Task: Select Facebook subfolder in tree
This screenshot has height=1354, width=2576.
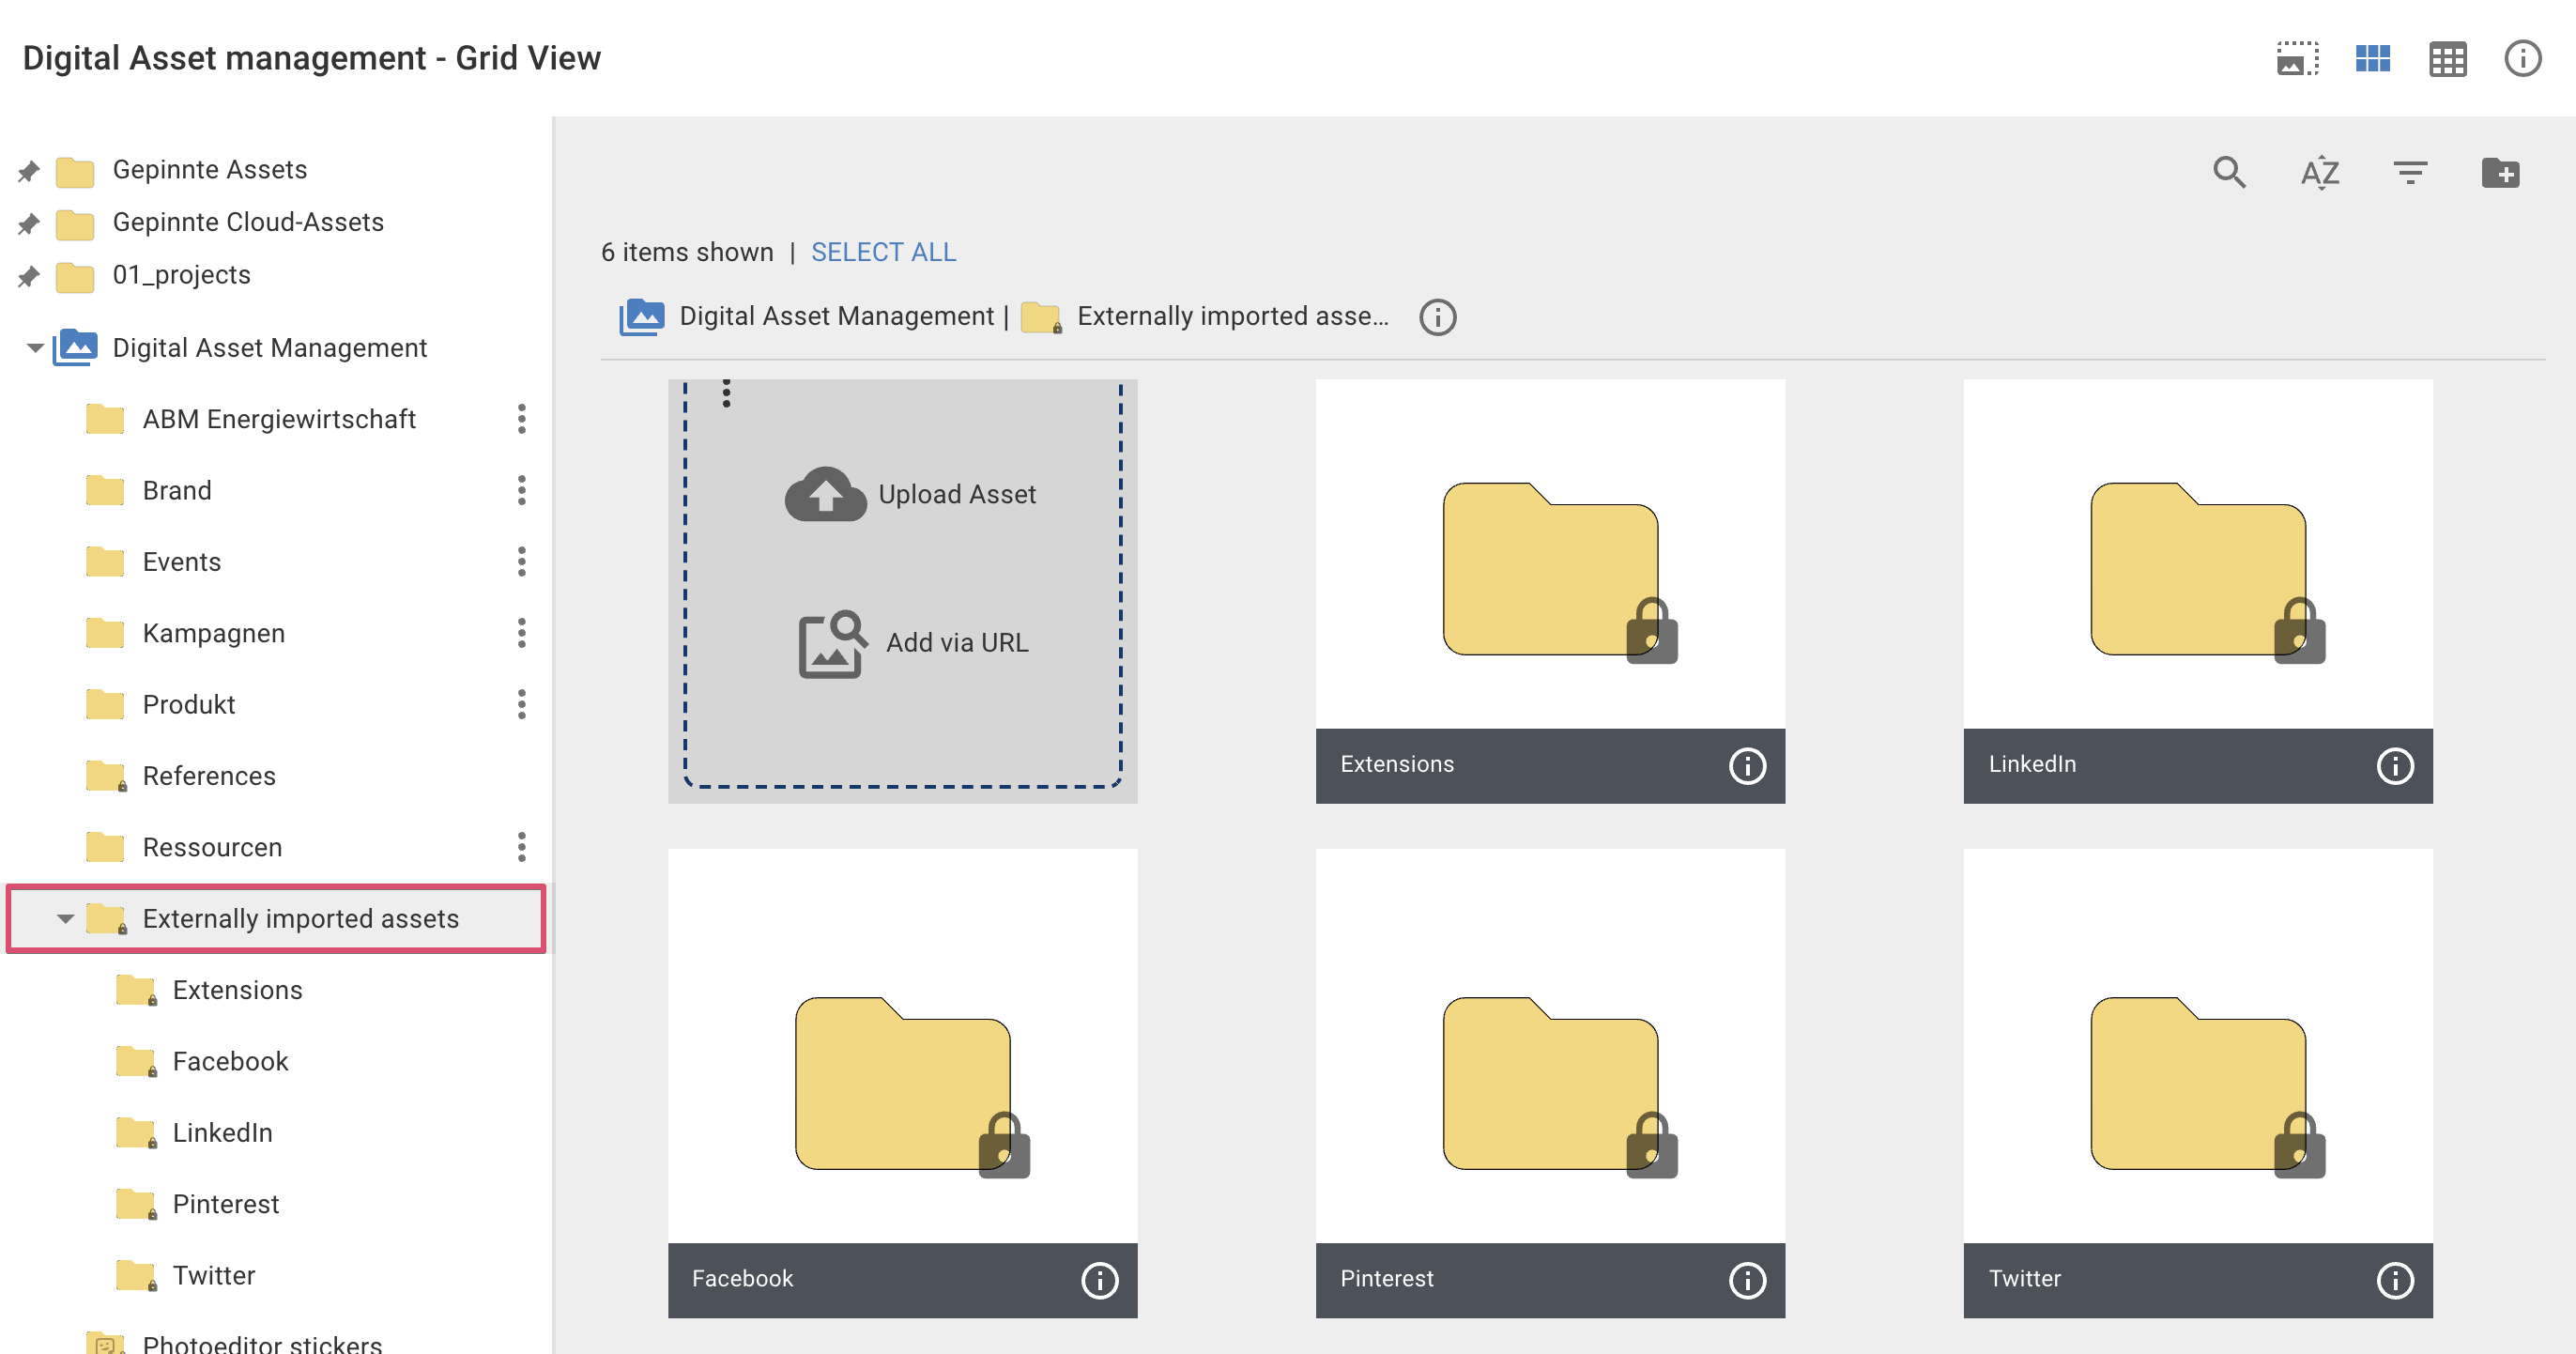Action: point(230,1061)
